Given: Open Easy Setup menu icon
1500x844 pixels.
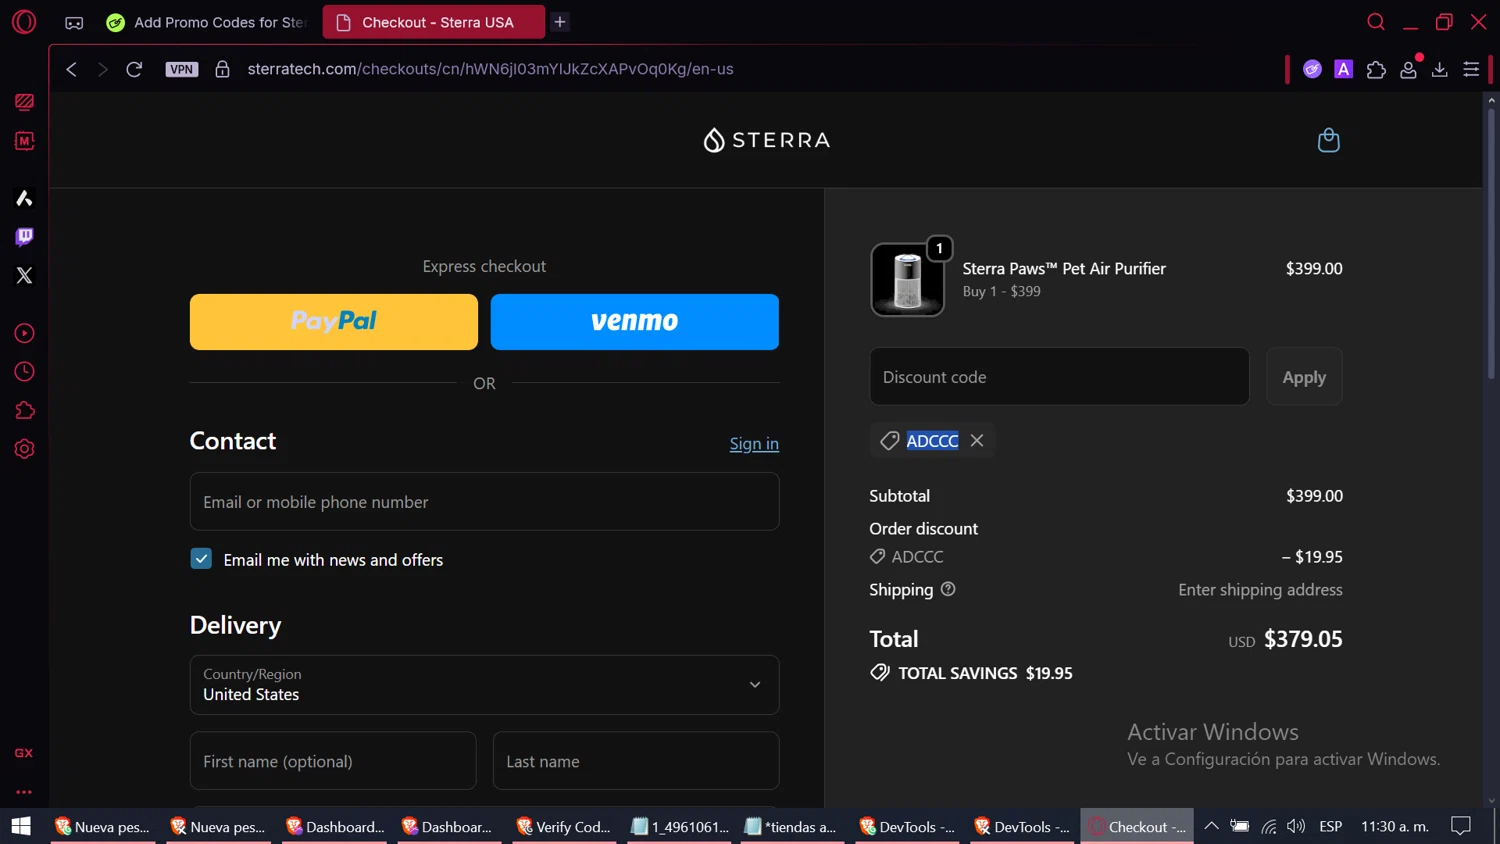Looking at the screenshot, I should [x=1471, y=69].
